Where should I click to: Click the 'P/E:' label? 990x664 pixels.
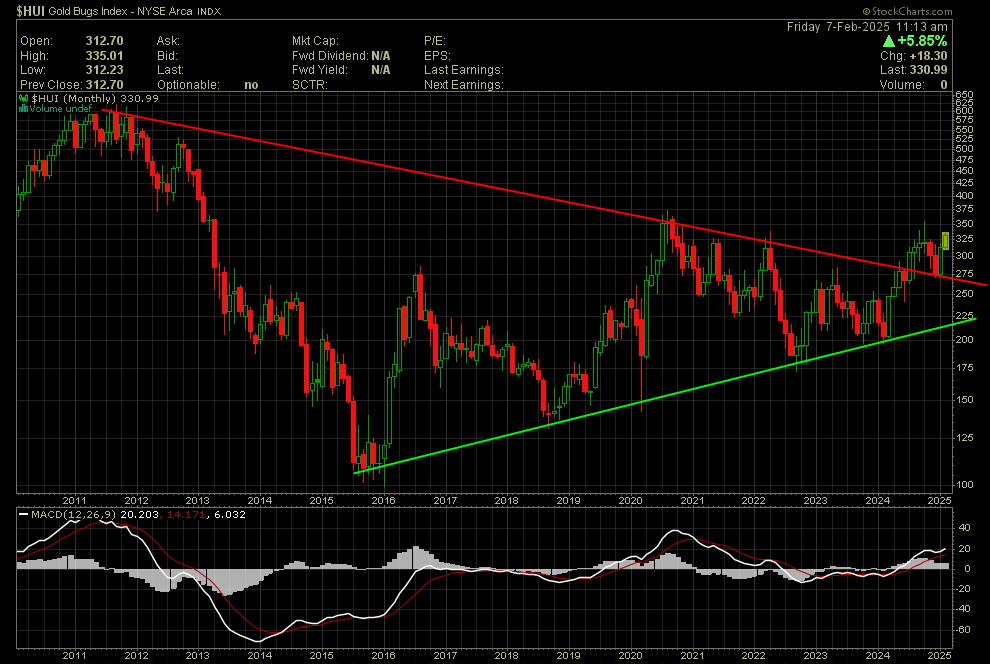[x=435, y=41]
